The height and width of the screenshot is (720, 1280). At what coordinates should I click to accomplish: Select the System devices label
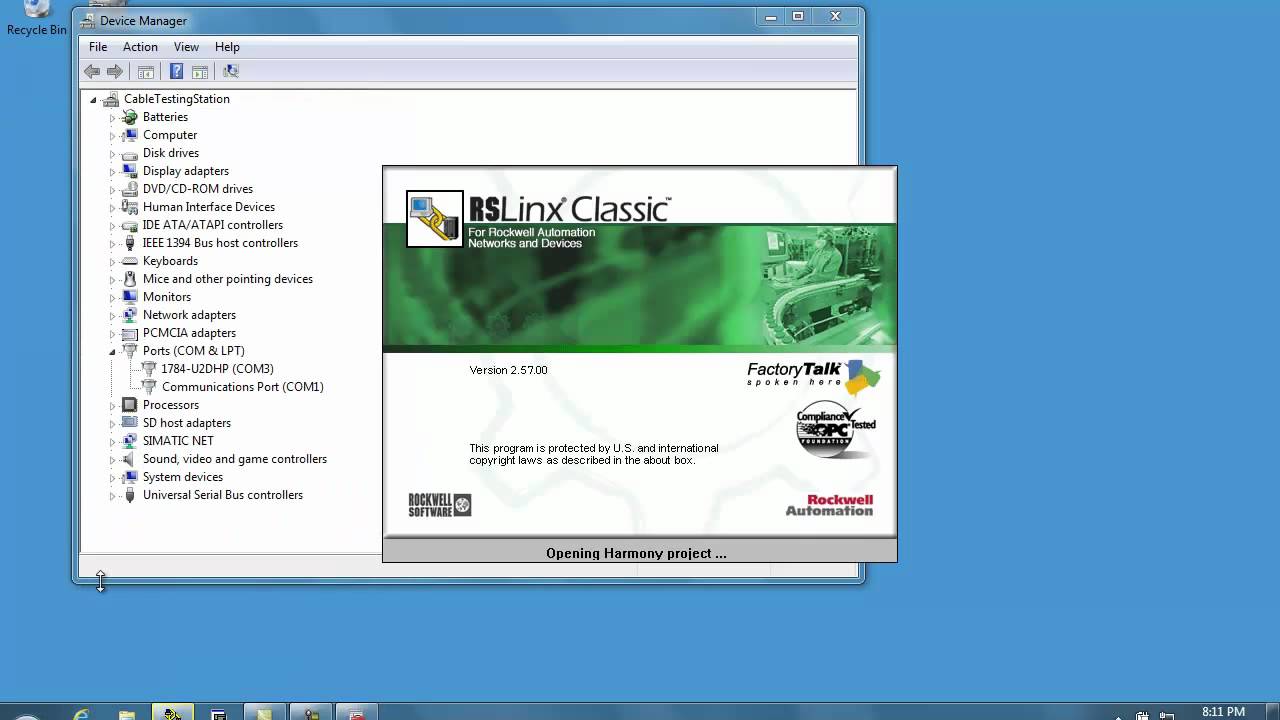183,477
